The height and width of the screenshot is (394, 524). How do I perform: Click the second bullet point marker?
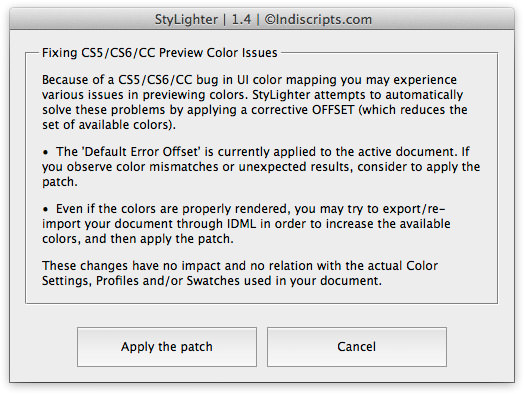[x=46, y=210]
